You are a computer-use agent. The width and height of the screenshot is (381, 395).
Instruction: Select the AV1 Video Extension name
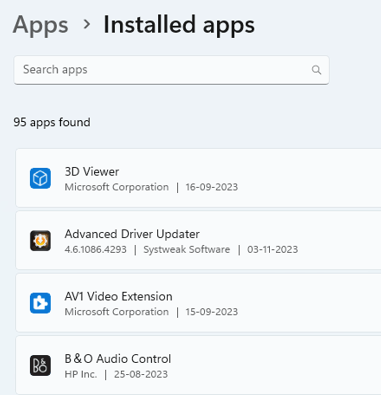[x=118, y=296]
